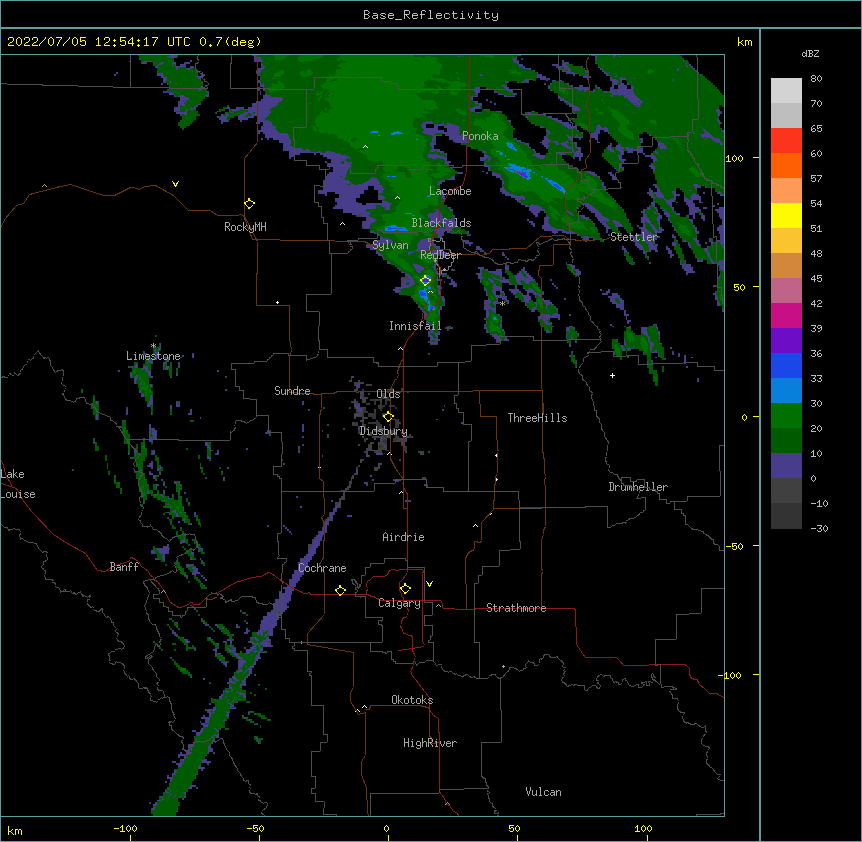This screenshot has height=842, width=862.
Task: Click the yellow diamond marker near RockyMH
Action: (250, 204)
